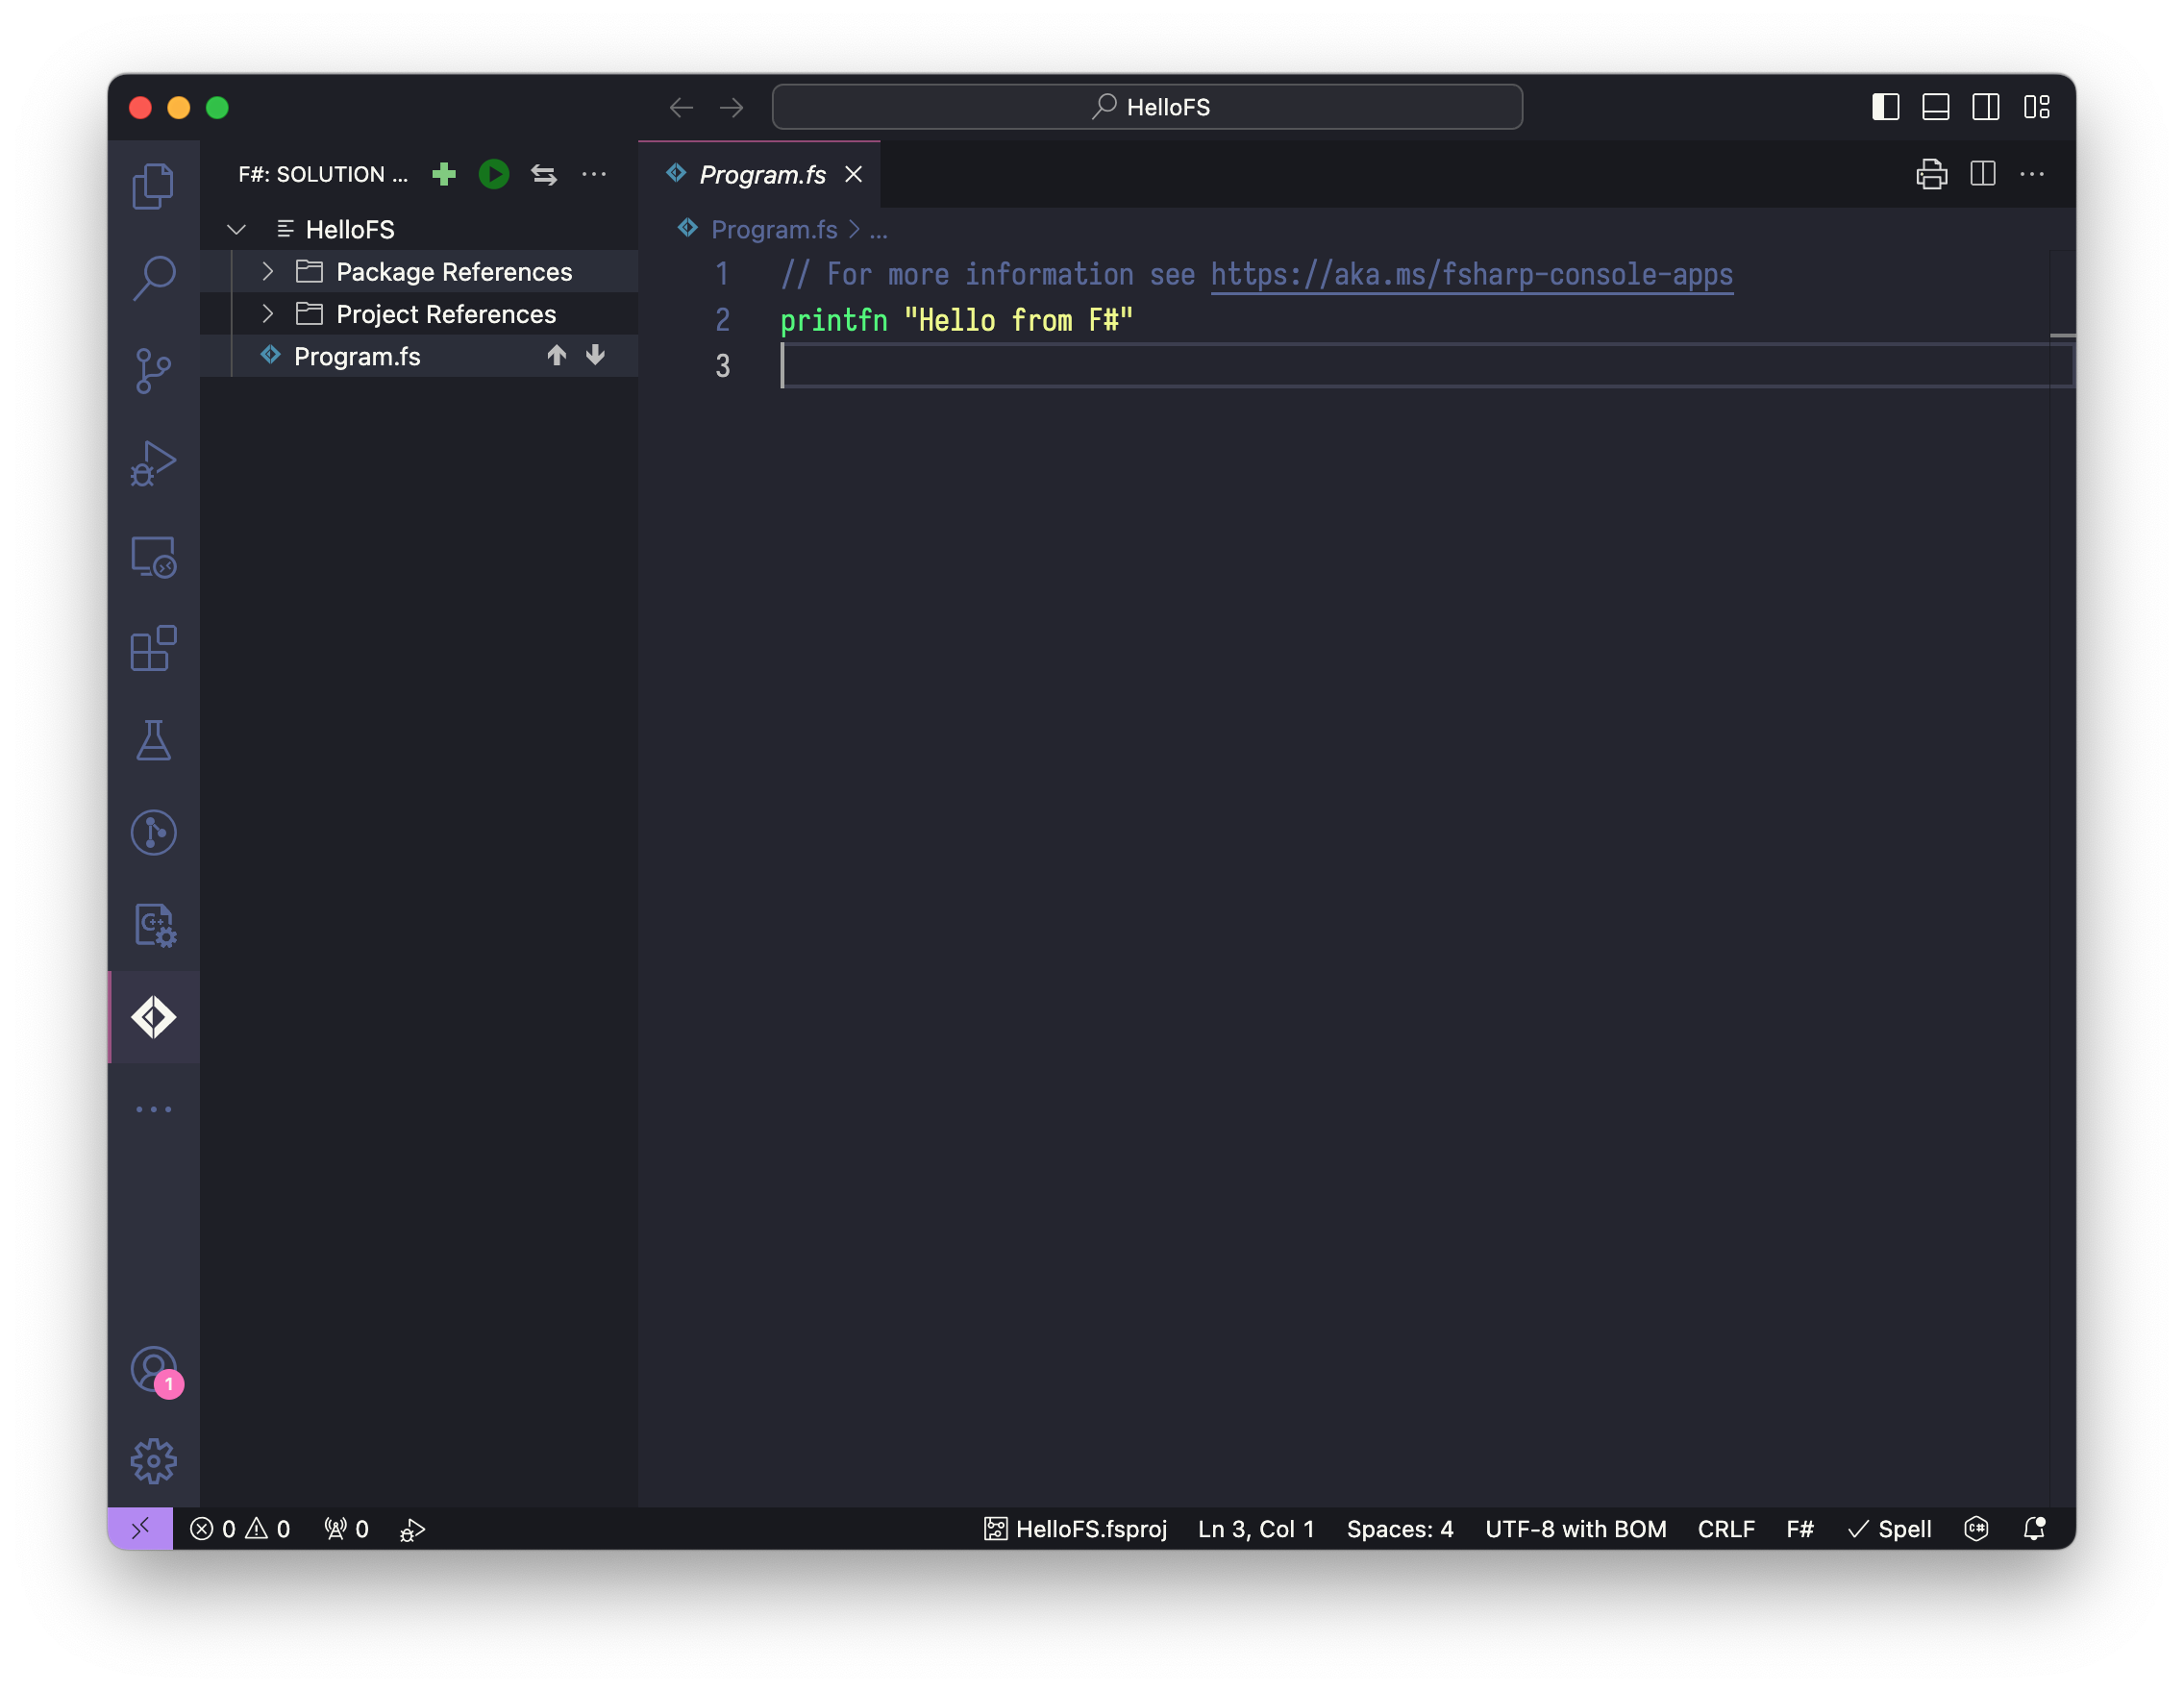Select language mode F#

click(1800, 1528)
